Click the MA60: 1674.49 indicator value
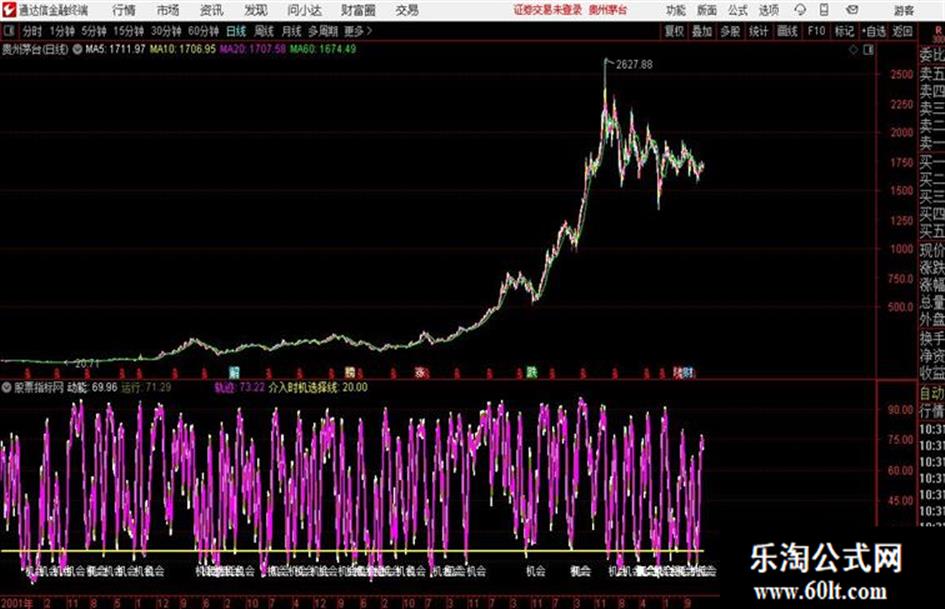The width and height of the screenshot is (945, 609). (x=323, y=49)
